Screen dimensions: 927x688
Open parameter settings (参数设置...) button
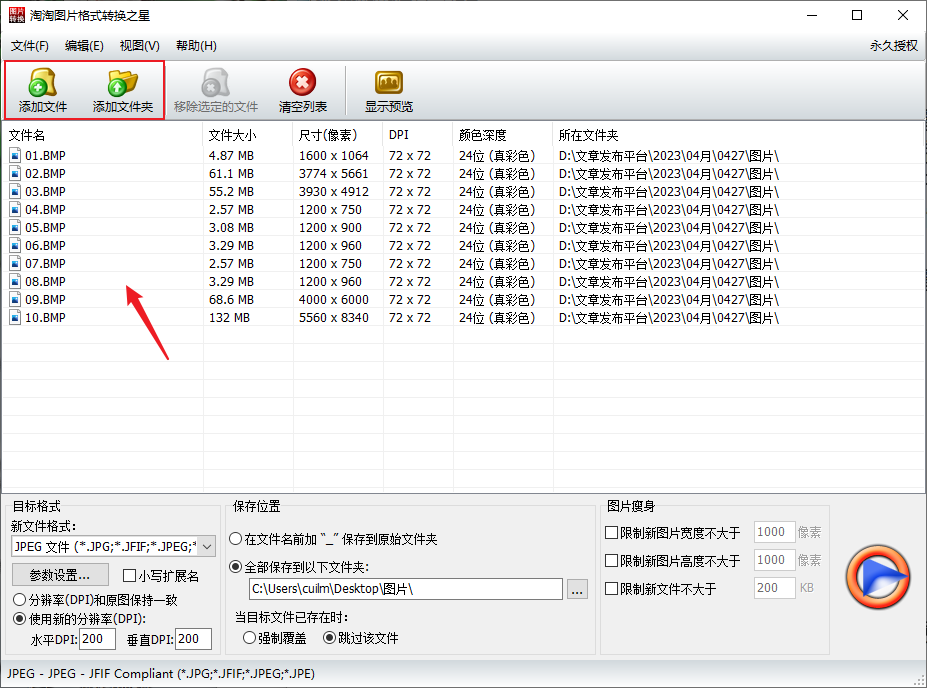click(x=60, y=575)
